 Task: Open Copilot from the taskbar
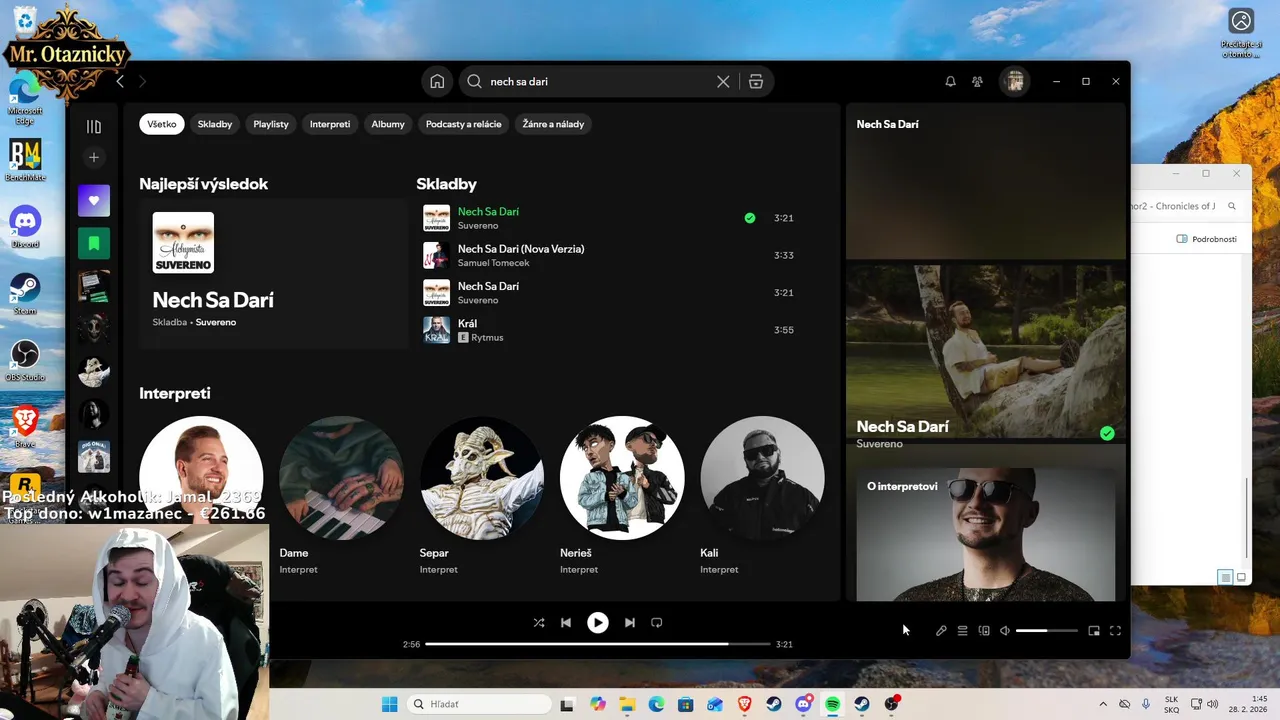click(x=598, y=704)
